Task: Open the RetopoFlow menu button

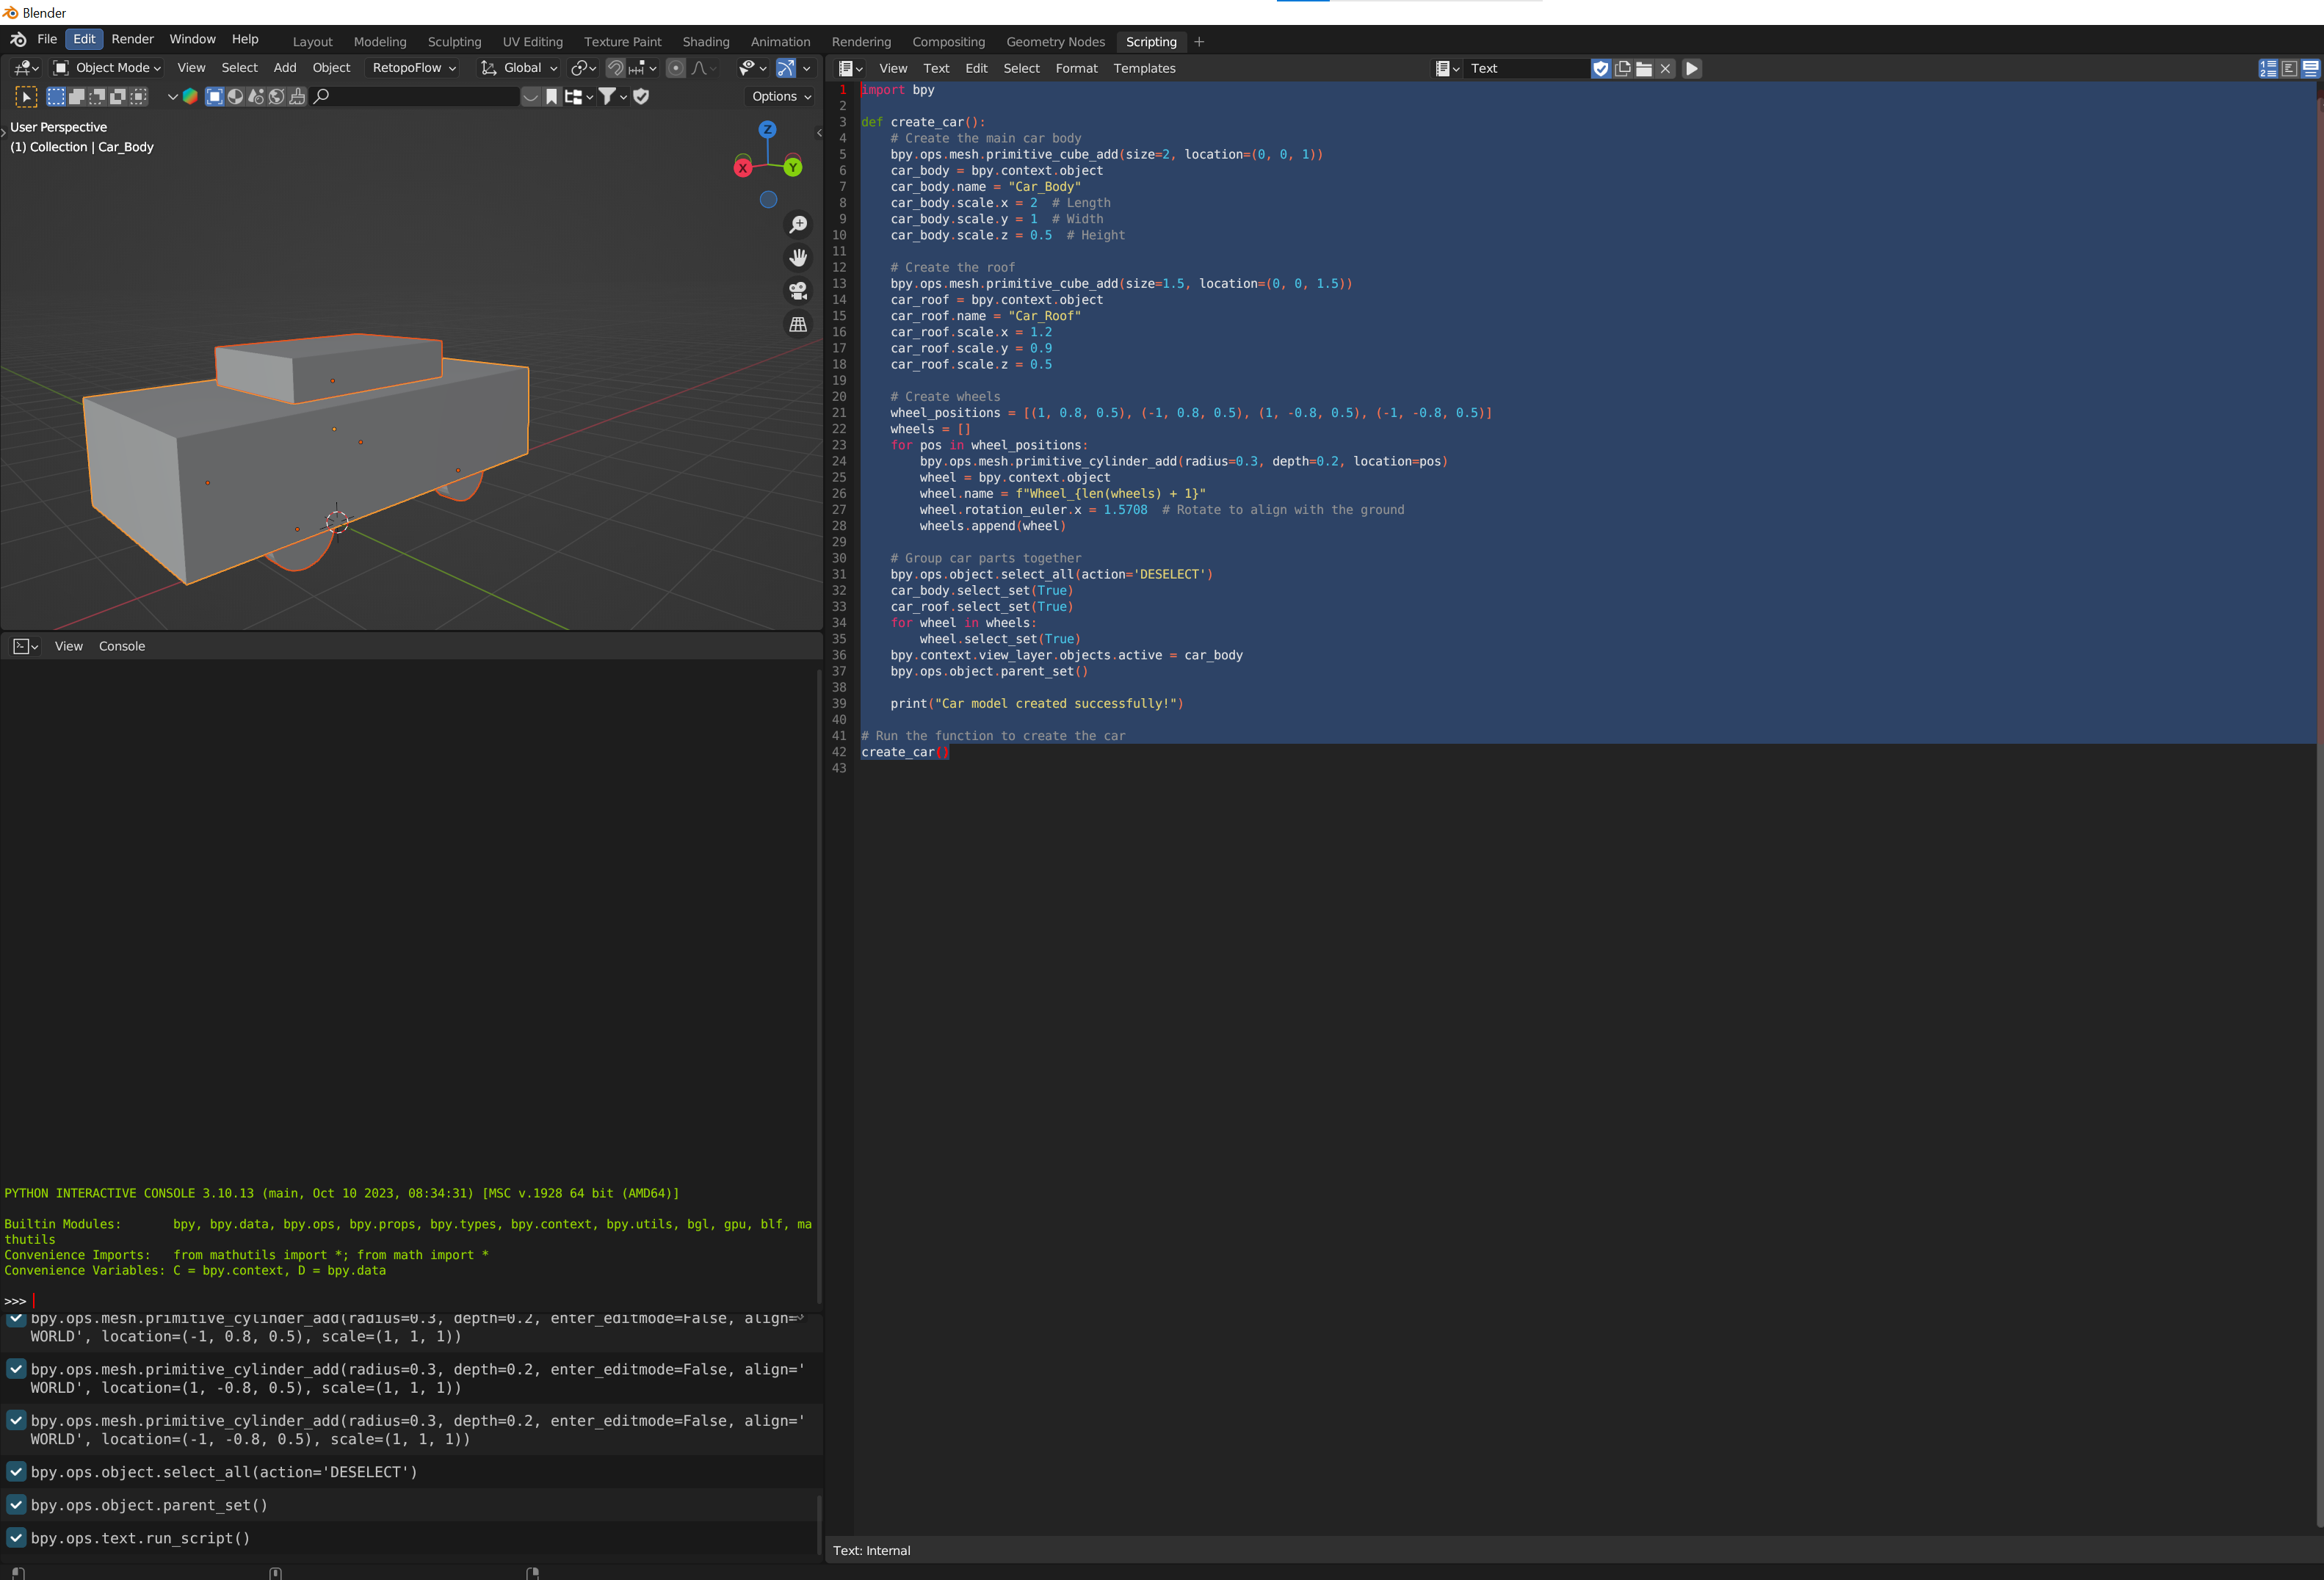Action: click(x=413, y=68)
